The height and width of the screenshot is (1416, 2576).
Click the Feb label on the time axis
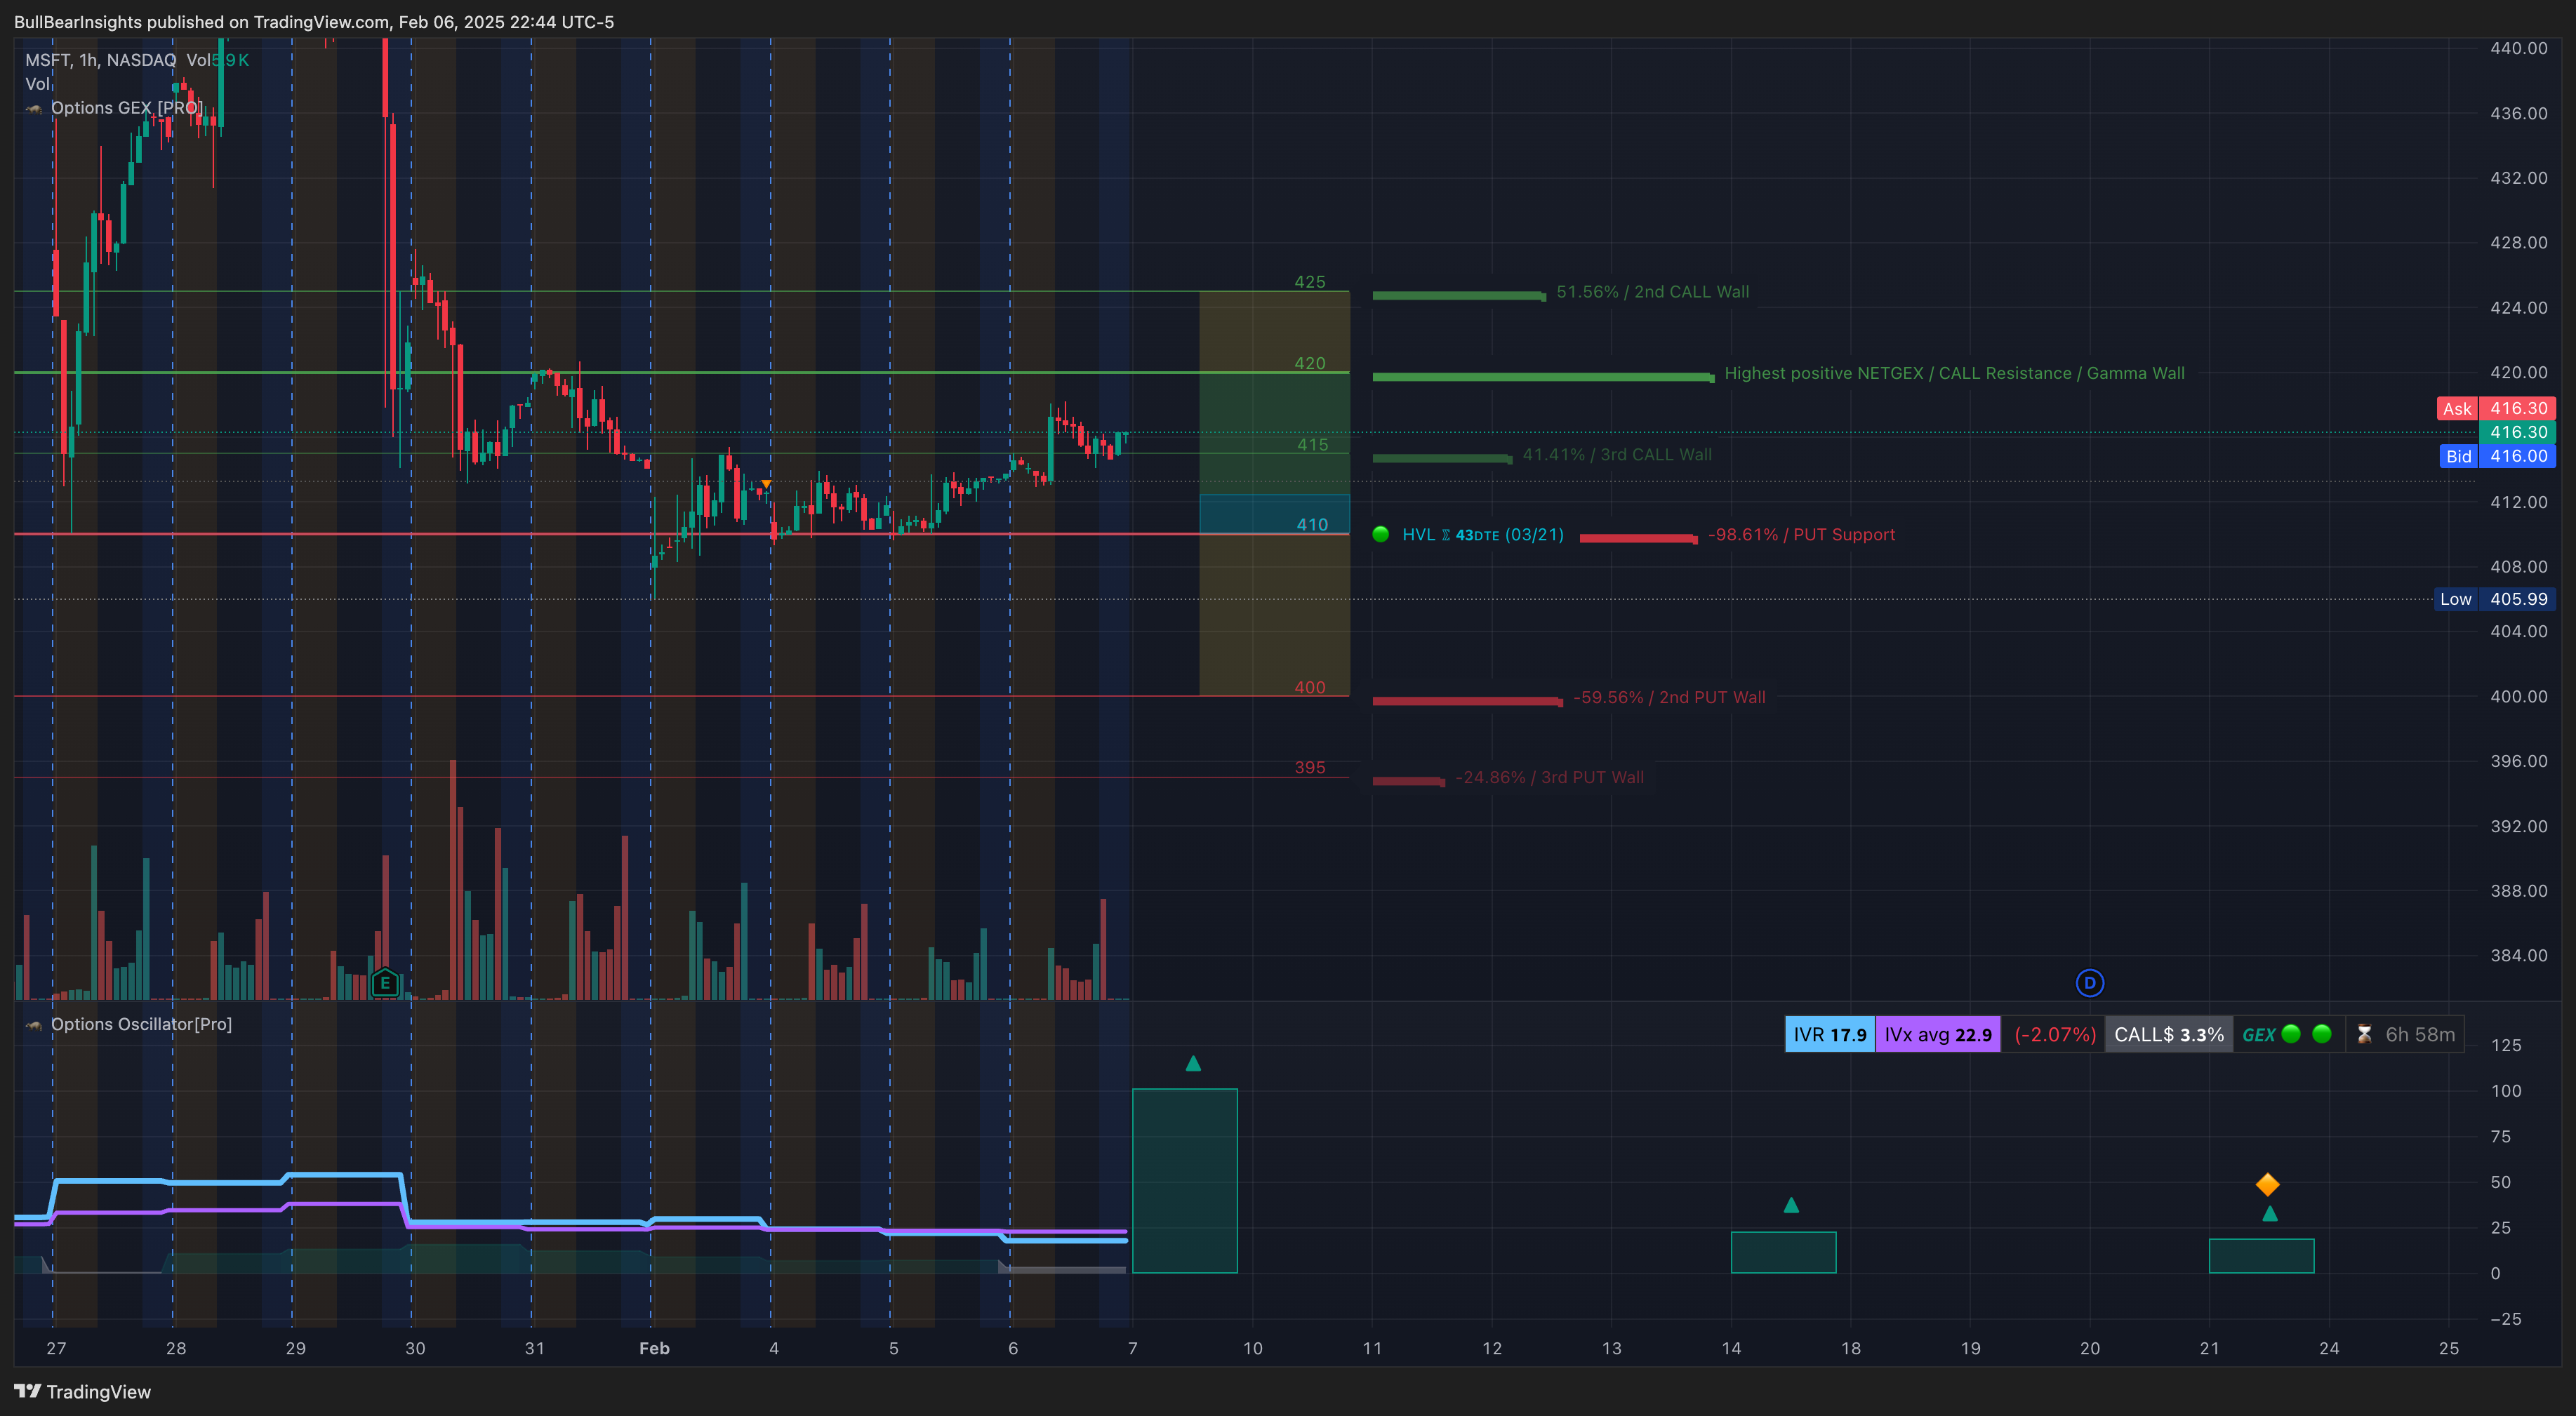pos(654,1348)
